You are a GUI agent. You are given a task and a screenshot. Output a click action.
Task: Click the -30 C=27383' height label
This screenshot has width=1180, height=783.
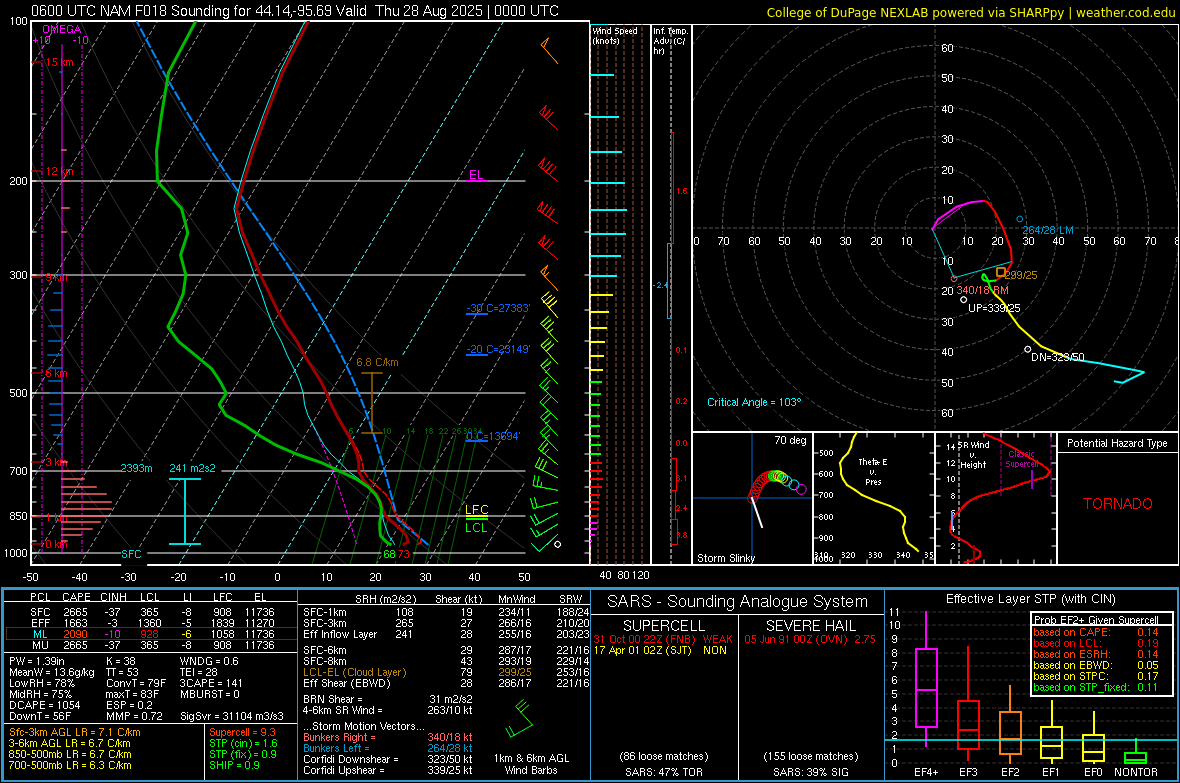(498, 308)
